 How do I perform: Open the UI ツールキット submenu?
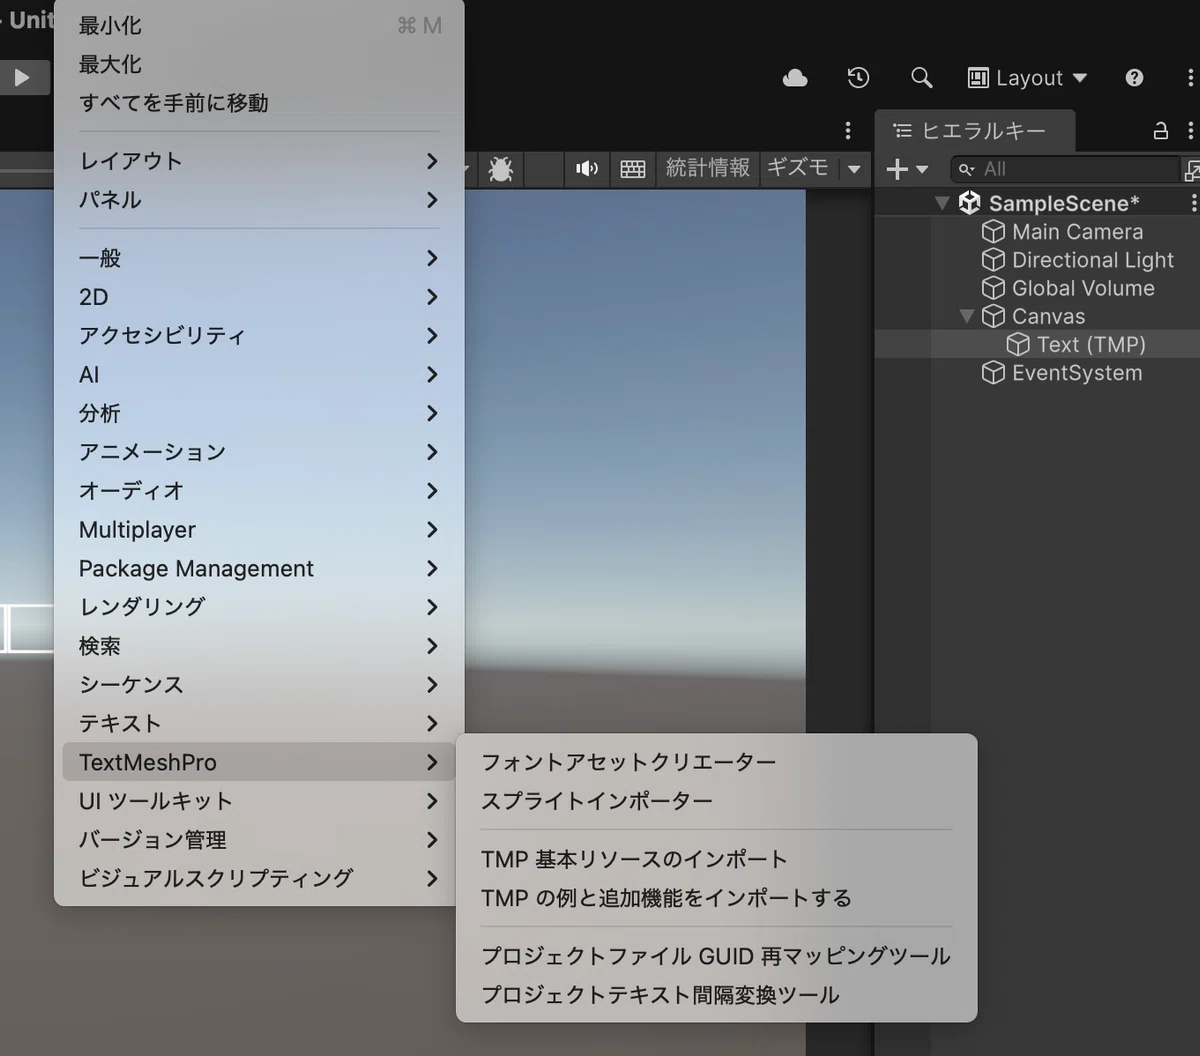click(260, 801)
